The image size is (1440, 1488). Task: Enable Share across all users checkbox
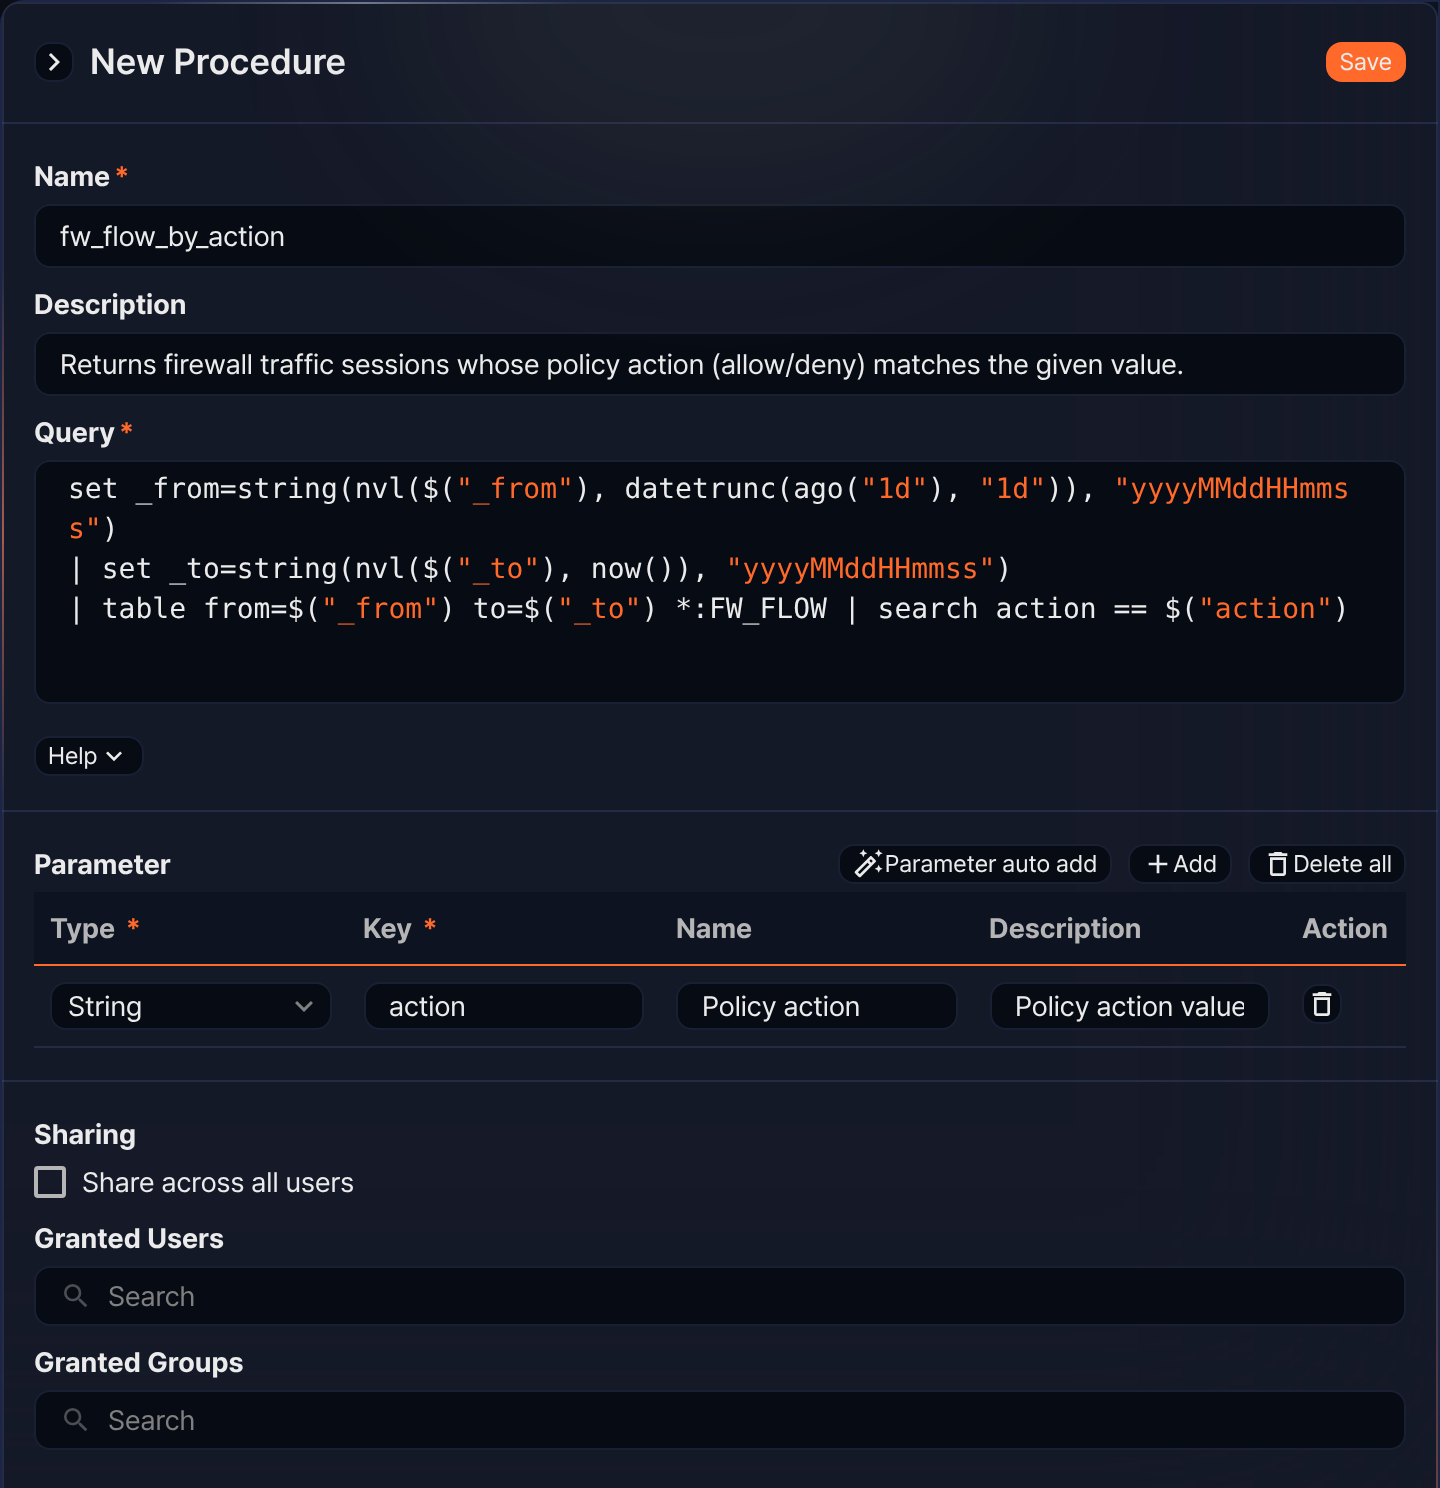tap(50, 1182)
